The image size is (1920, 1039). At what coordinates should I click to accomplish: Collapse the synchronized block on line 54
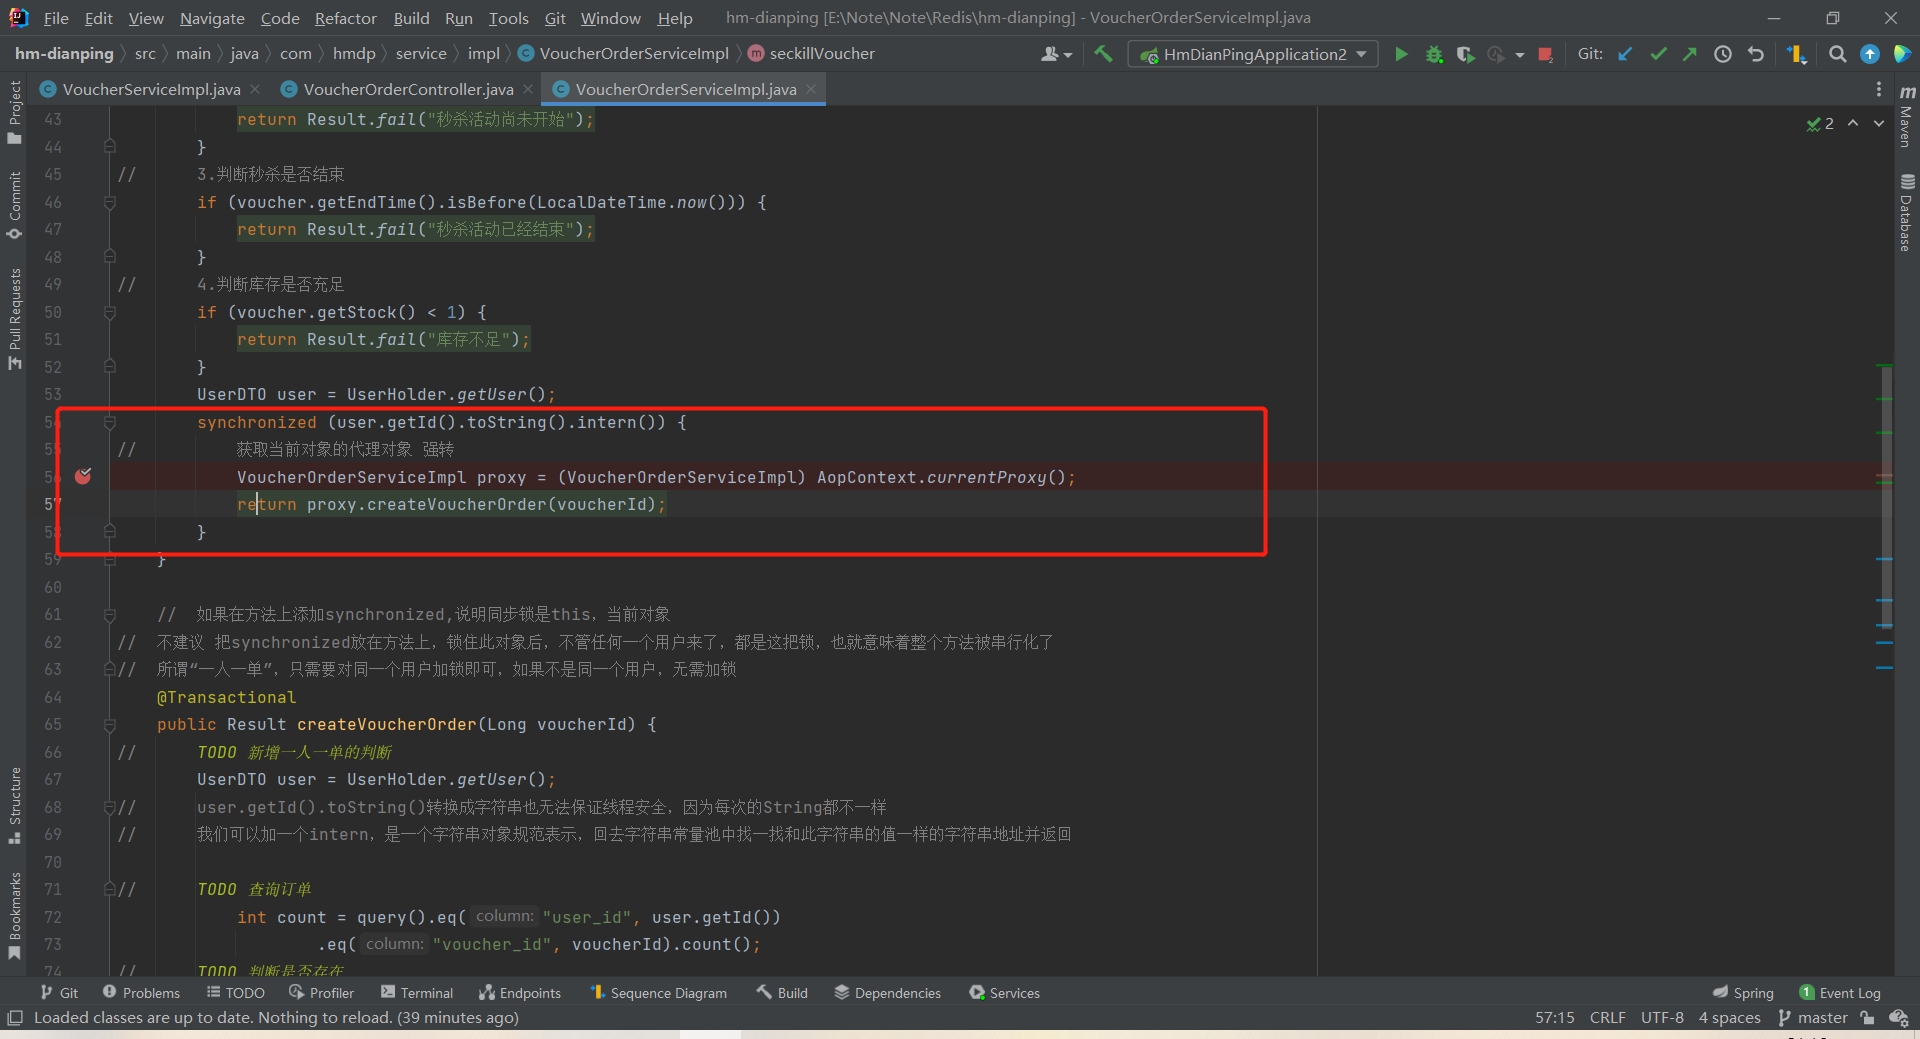110,422
